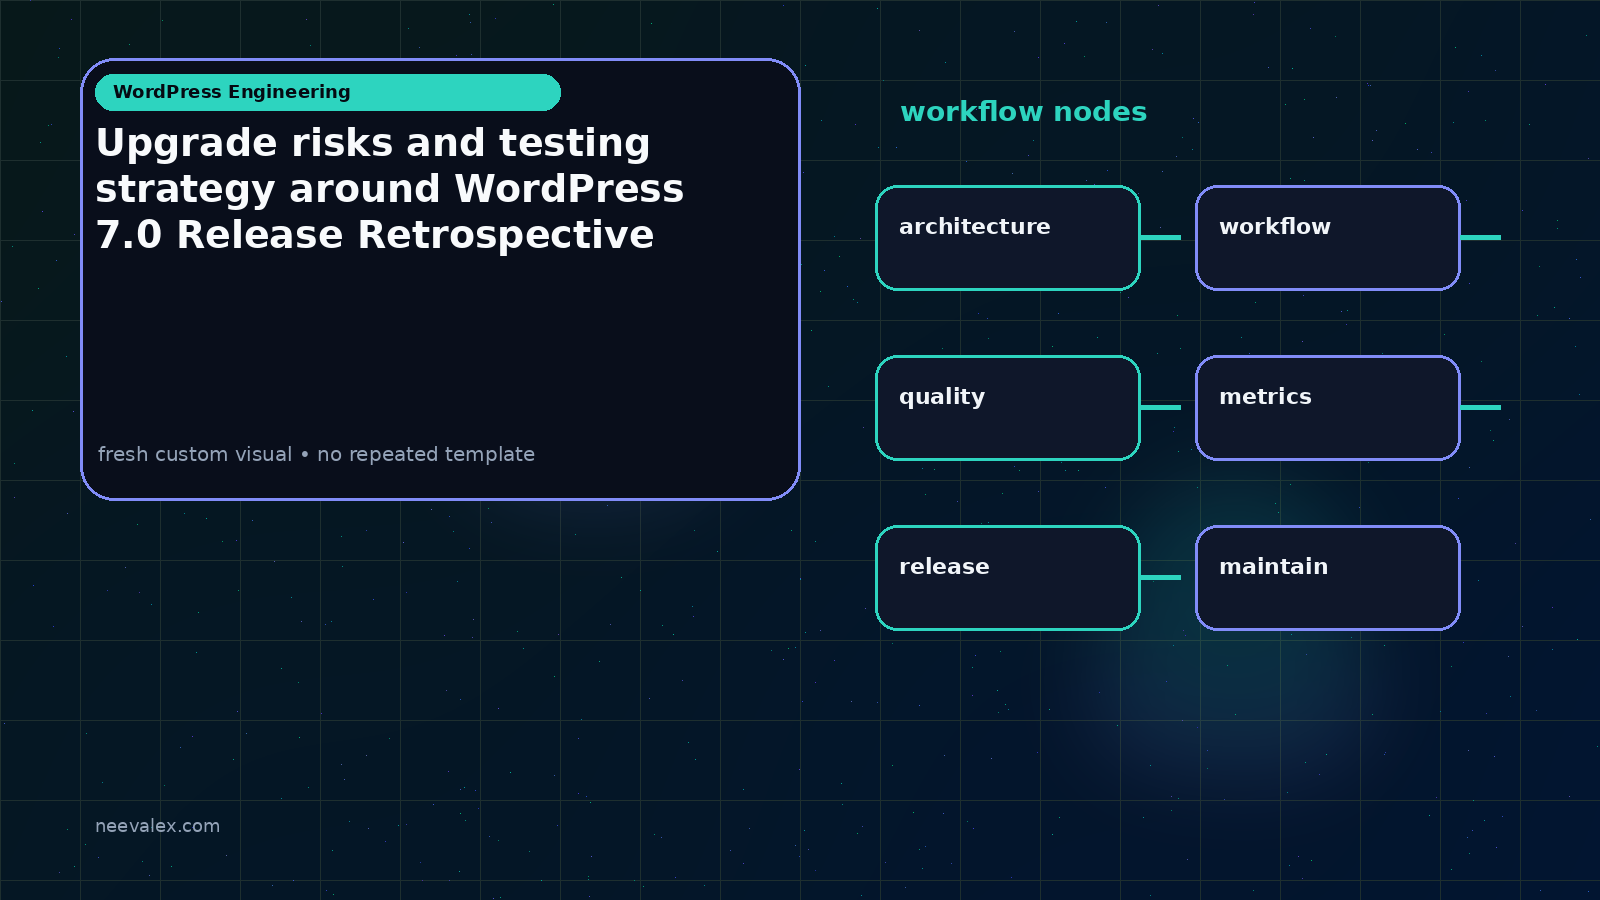The width and height of the screenshot is (1600, 900).
Task: Open the neevalex.com link
Action: [157, 826]
